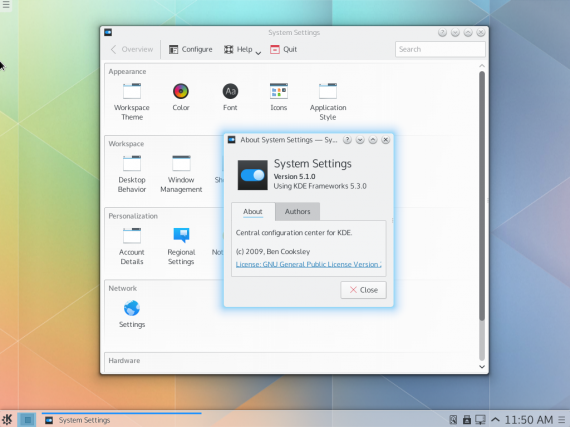Open the Icons settings module

click(x=279, y=97)
